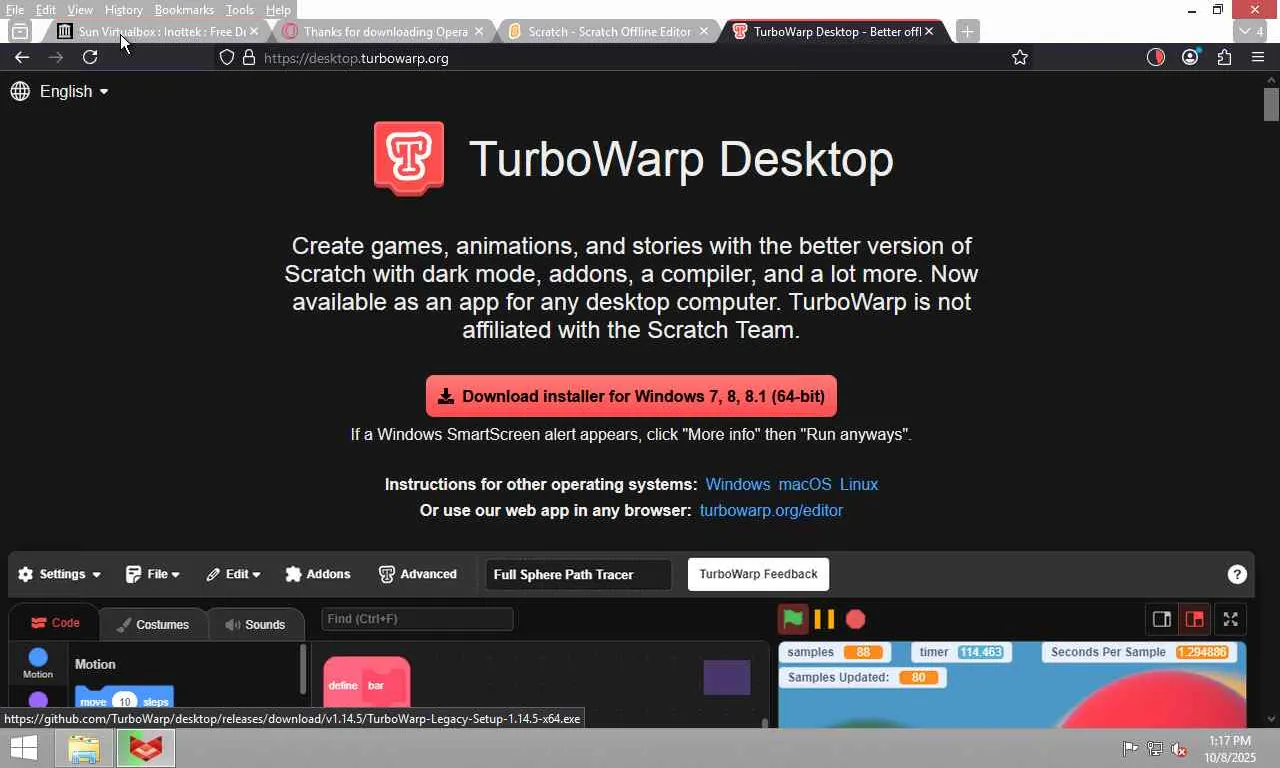Select the Sounds tab in the editor

255,624
